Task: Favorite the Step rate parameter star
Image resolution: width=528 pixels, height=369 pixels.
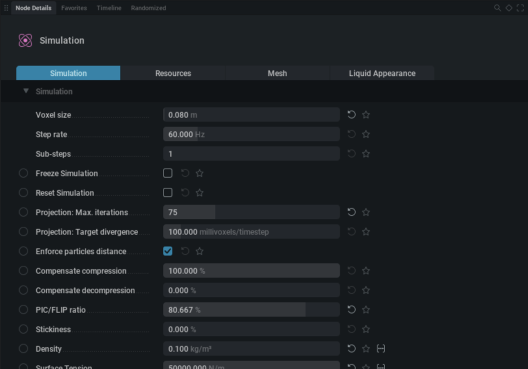Action: click(x=366, y=134)
